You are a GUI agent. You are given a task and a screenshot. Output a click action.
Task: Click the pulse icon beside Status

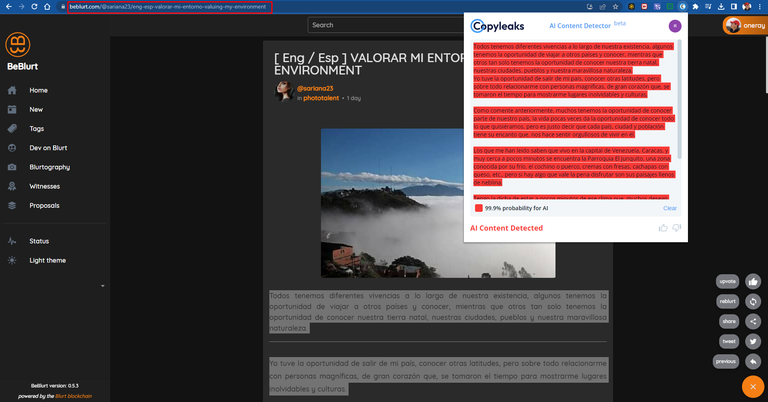pos(12,241)
